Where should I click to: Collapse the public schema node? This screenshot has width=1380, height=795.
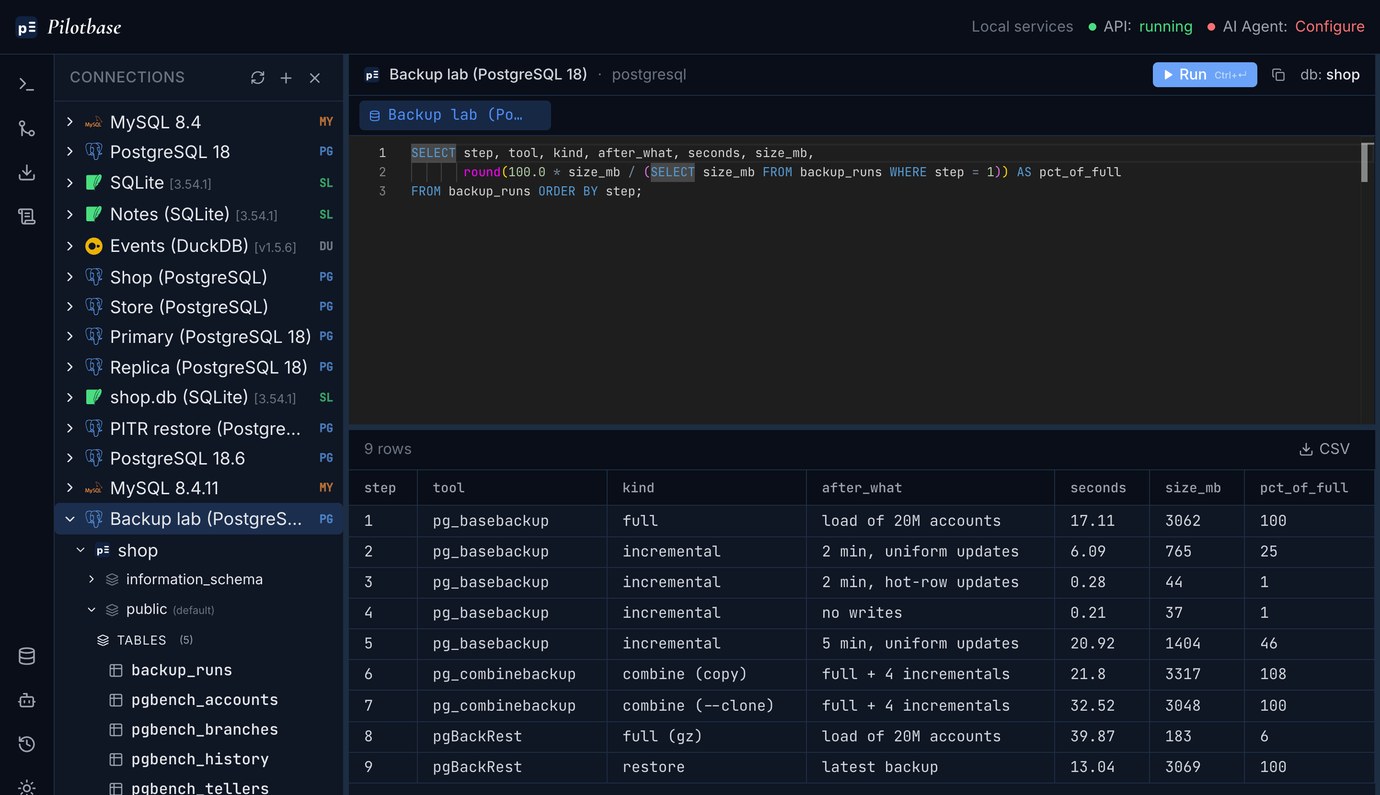(x=91, y=610)
